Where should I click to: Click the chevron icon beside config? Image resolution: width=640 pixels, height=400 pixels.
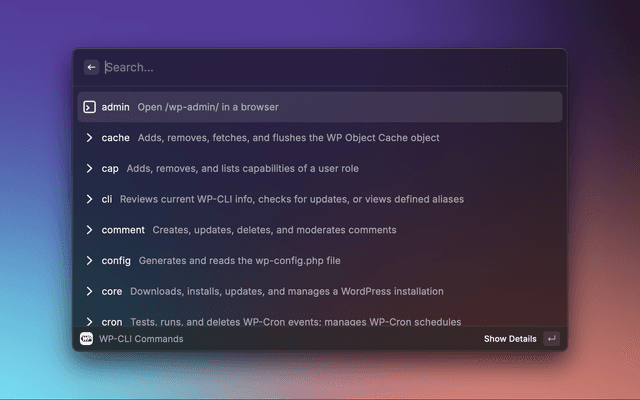pyautogui.click(x=89, y=261)
